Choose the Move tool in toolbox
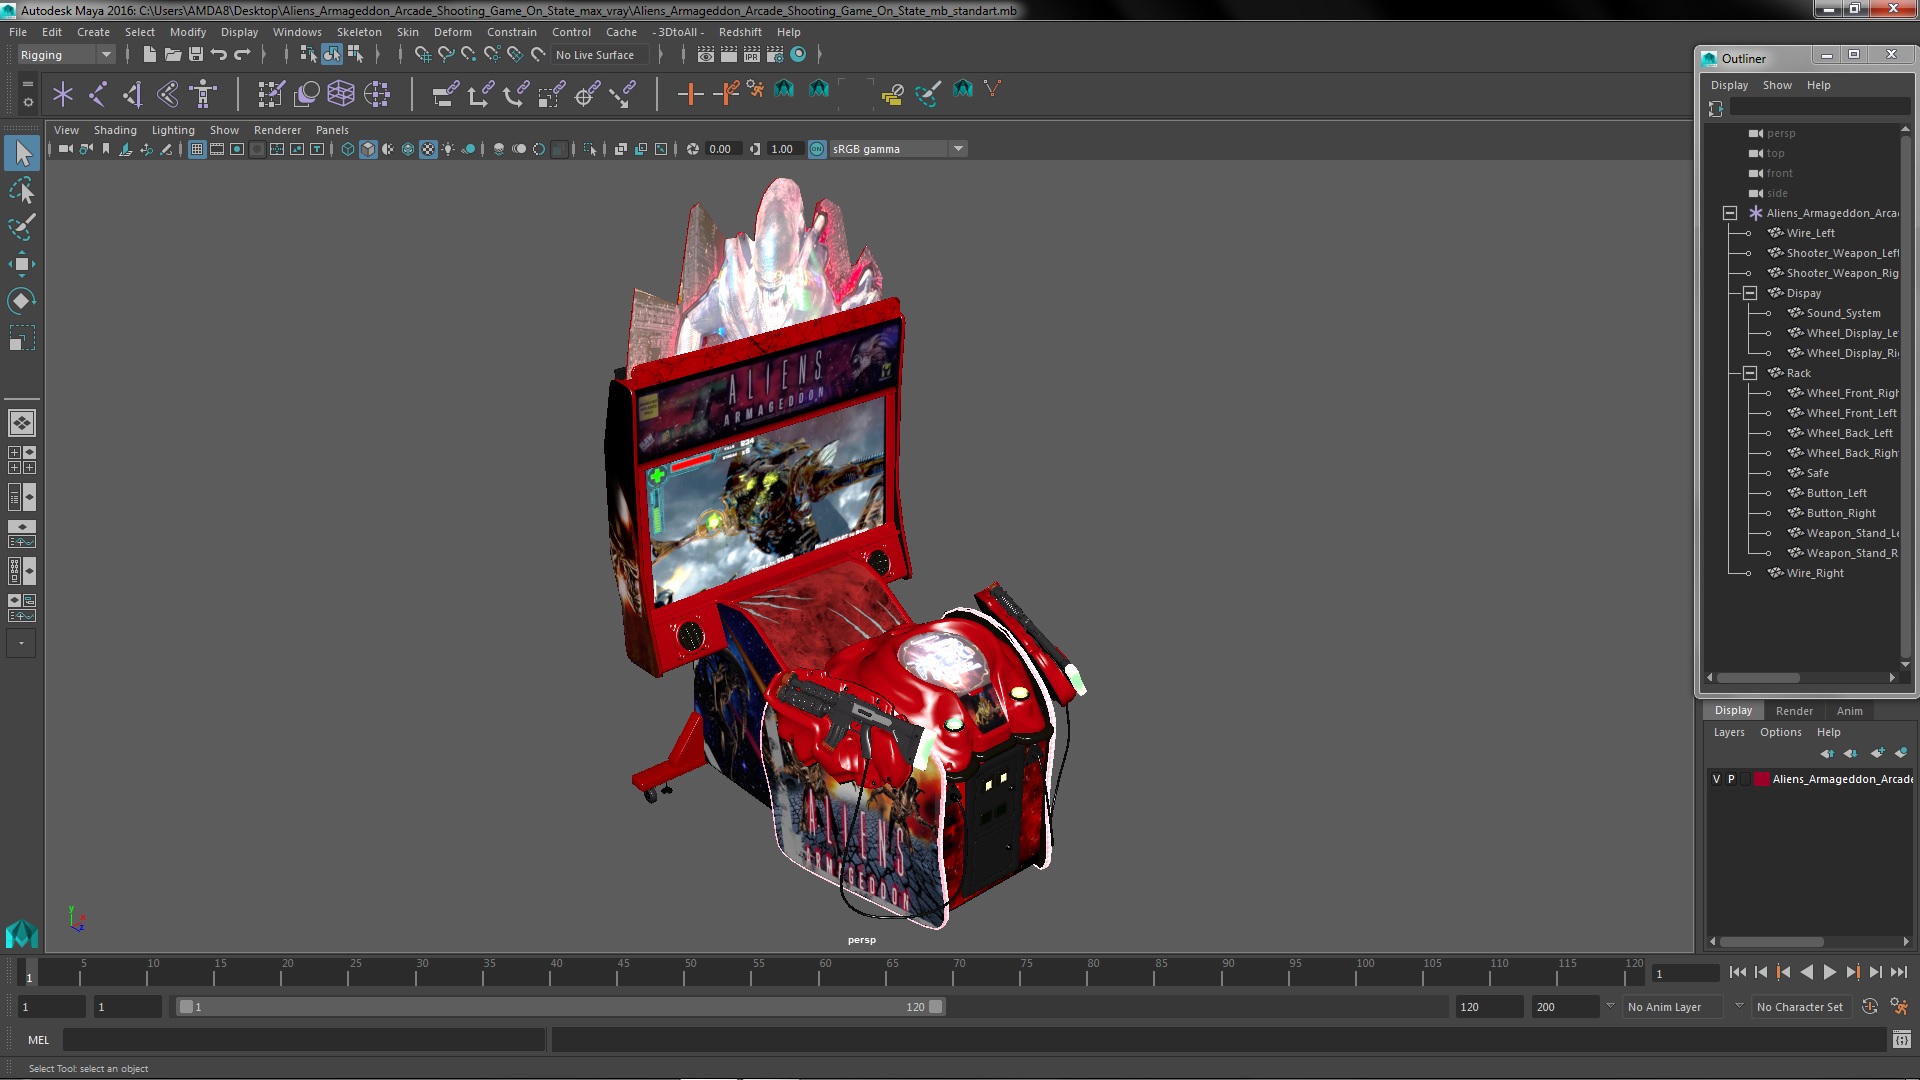 click(22, 264)
